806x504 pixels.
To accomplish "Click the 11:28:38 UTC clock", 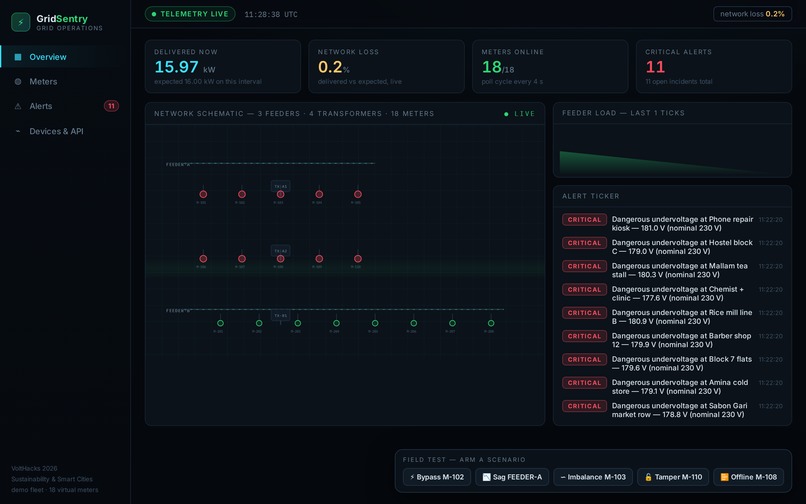I will click(271, 14).
